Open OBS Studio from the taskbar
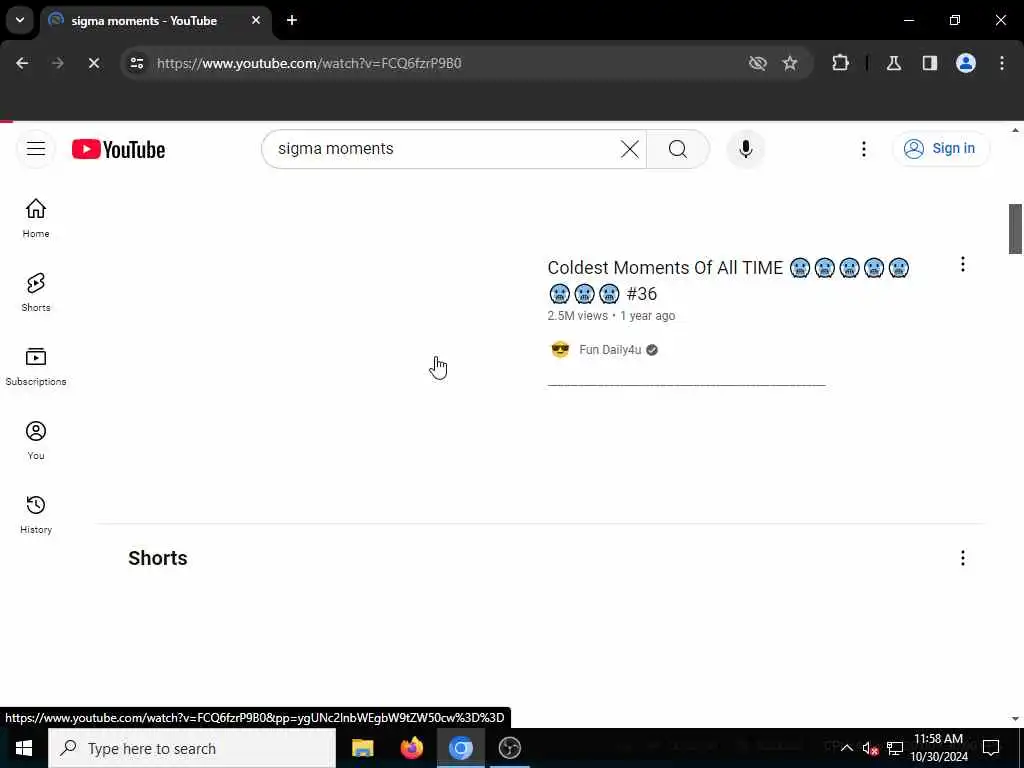This screenshot has width=1024, height=768. click(x=509, y=748)
